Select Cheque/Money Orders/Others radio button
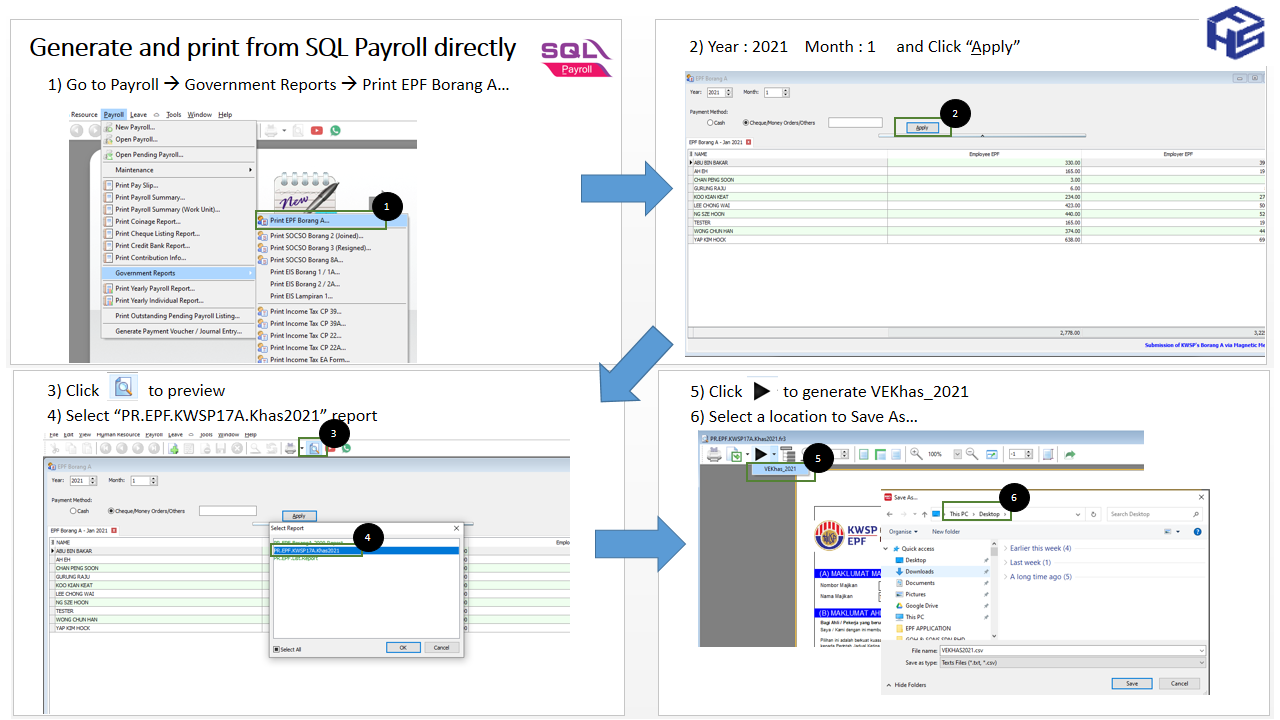 [x=745, y=123]
